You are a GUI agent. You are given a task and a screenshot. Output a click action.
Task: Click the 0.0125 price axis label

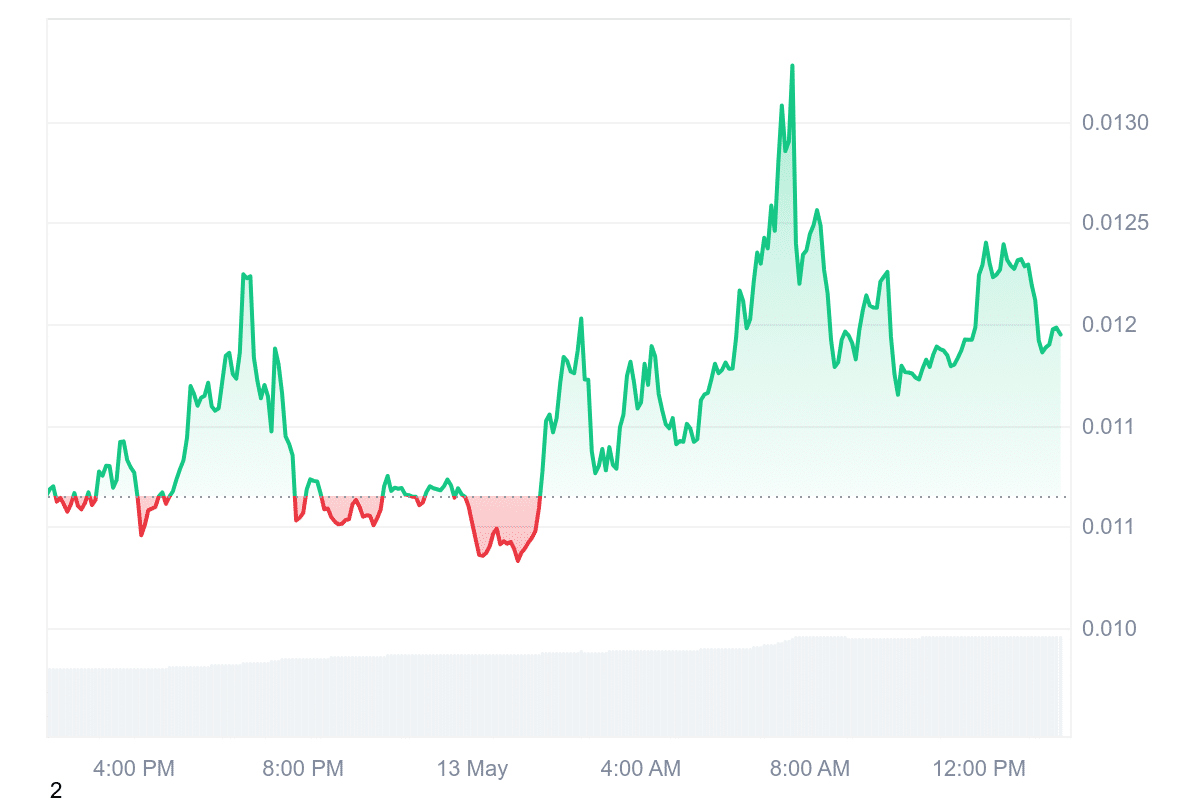1115,222
